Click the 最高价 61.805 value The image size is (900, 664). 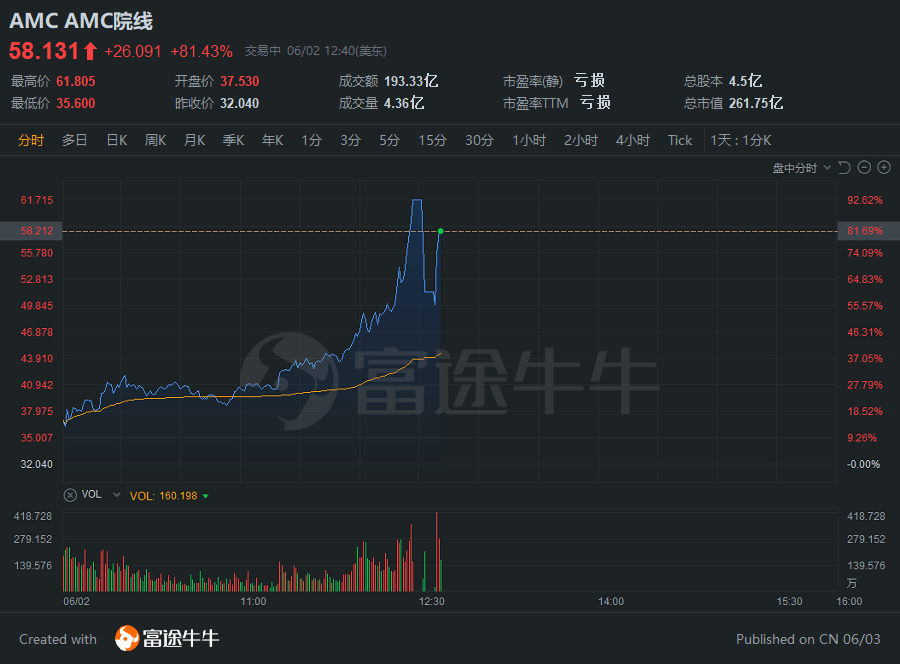(x=76, y=81)
